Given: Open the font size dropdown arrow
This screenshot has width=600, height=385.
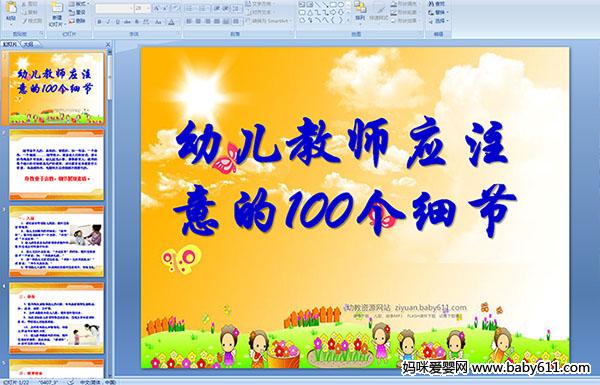Looking at the screenshot, I should pos(148,8).
